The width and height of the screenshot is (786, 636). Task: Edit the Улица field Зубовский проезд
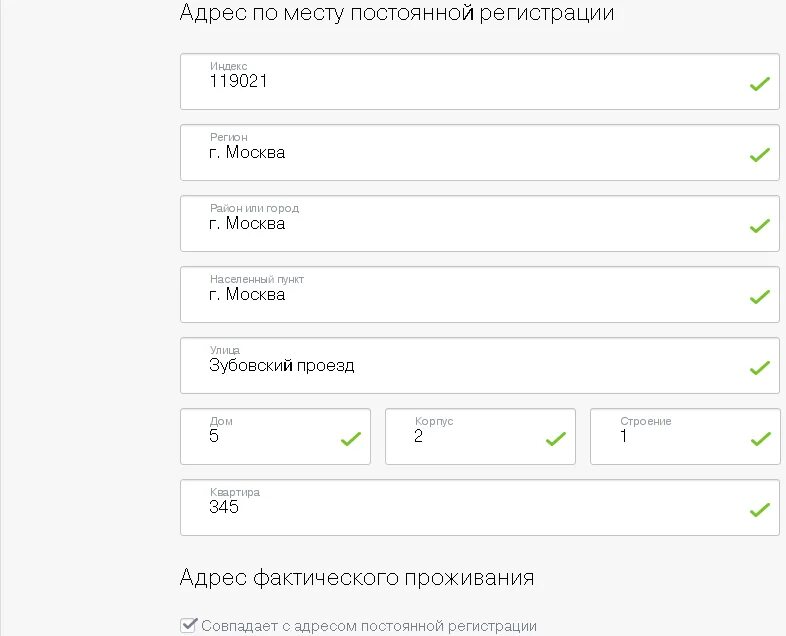coord(480,365)
